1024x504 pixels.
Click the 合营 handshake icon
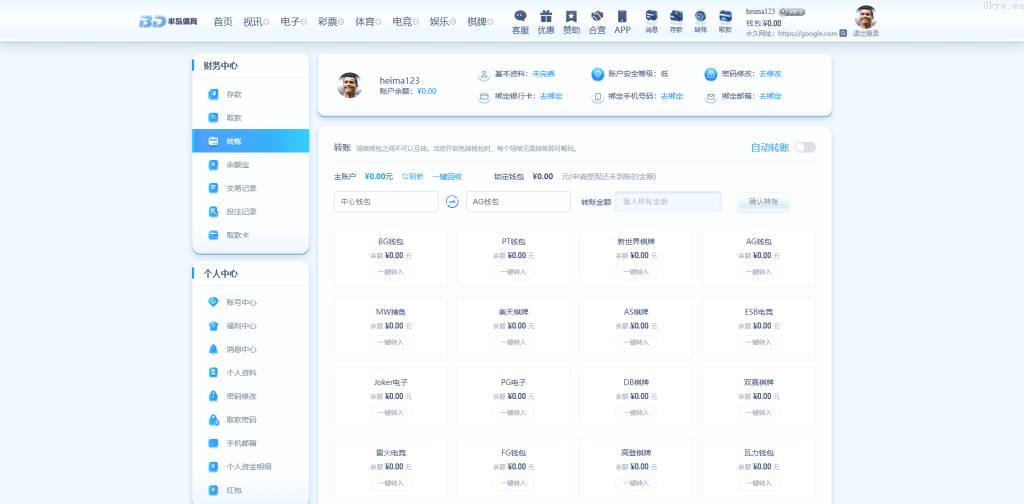pyautogui.click(x=597, y=17)
